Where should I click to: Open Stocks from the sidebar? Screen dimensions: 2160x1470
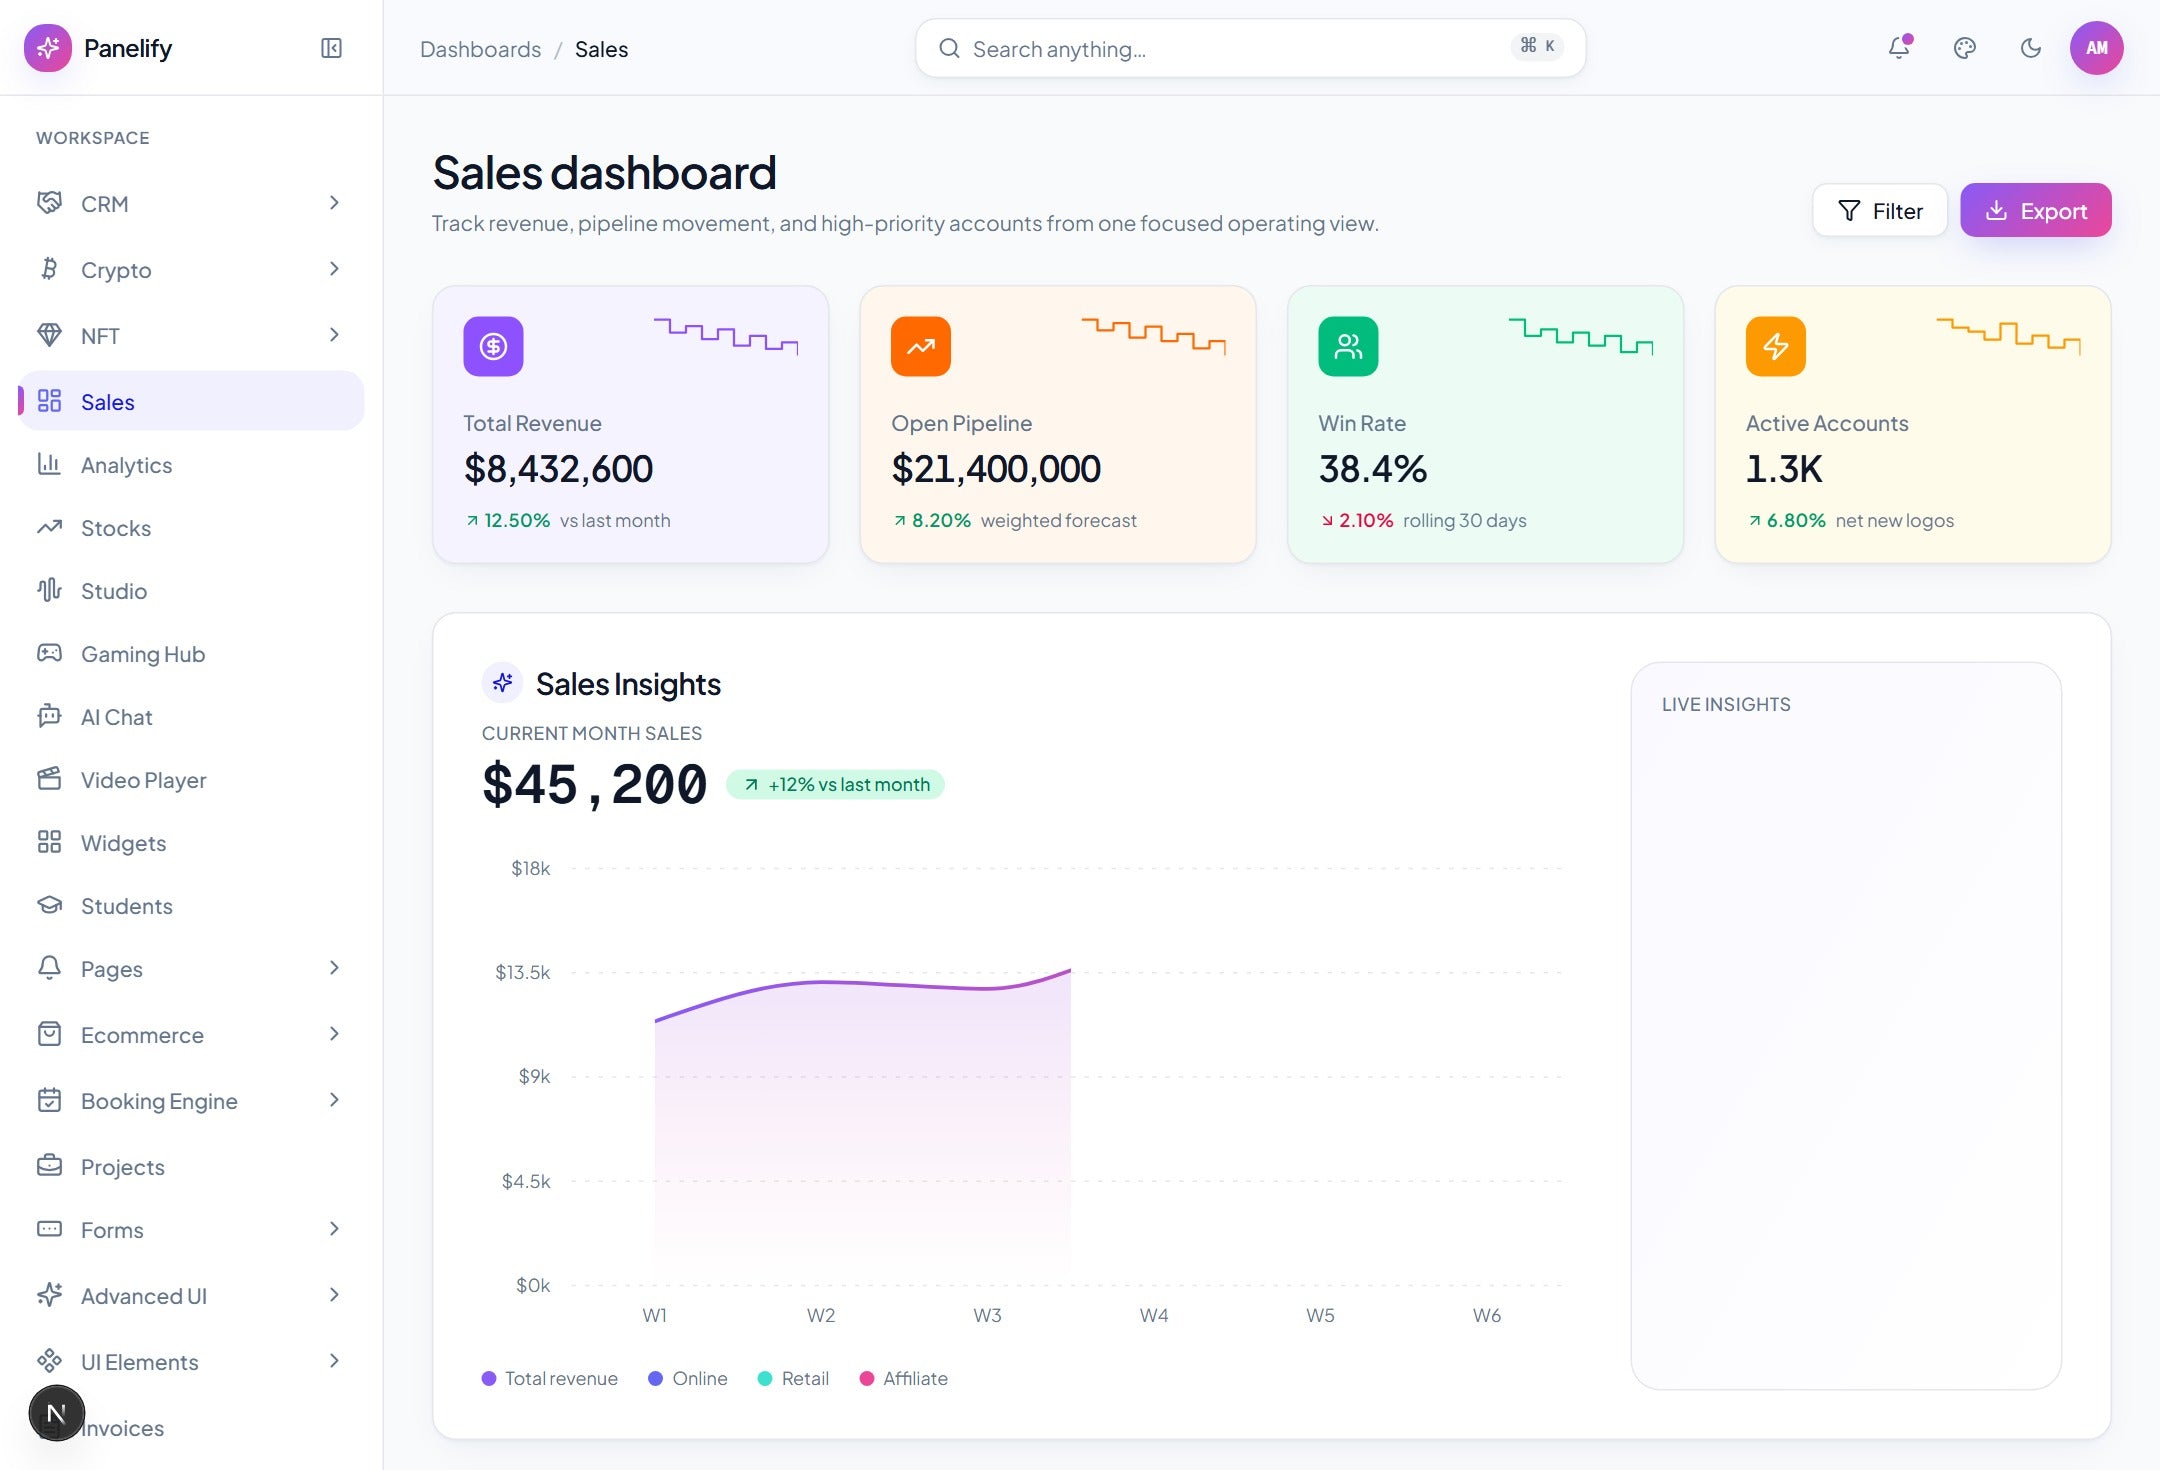coord(191,527)
